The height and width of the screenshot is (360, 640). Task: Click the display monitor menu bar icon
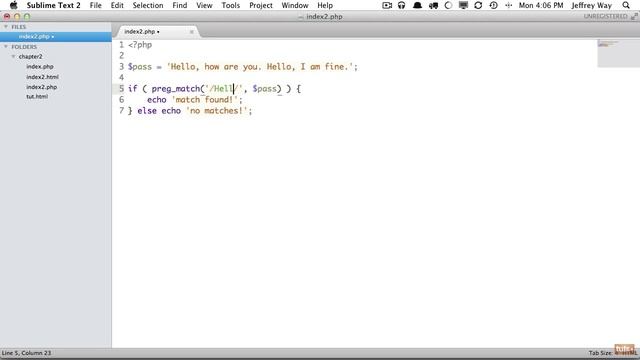463,5
